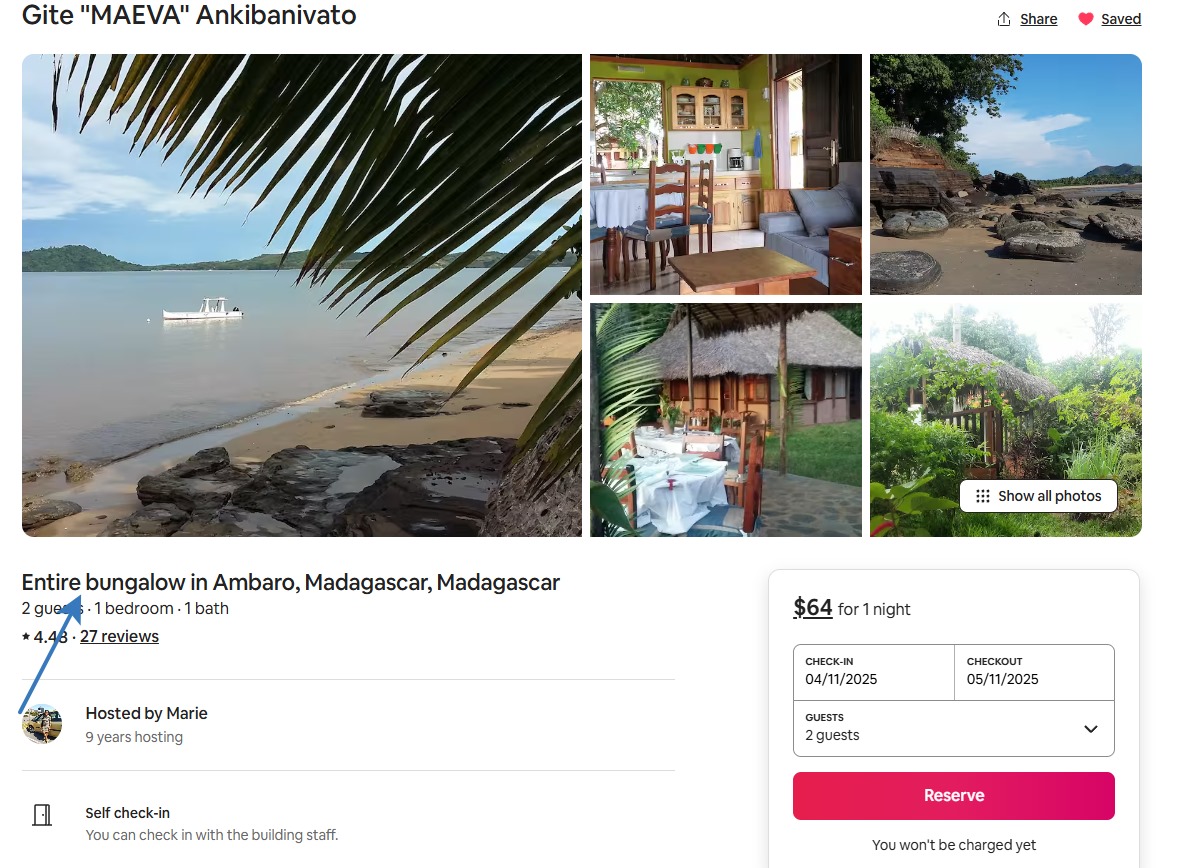
Task: Click the Share upload icon
Action: (x=1004, y=19)
